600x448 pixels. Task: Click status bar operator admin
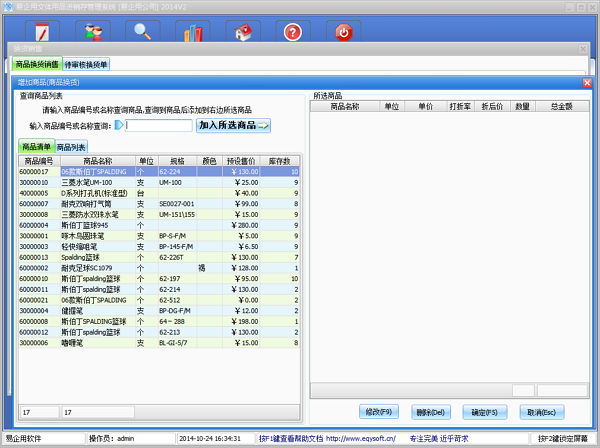pyautogui.click(x=111, y=438)
